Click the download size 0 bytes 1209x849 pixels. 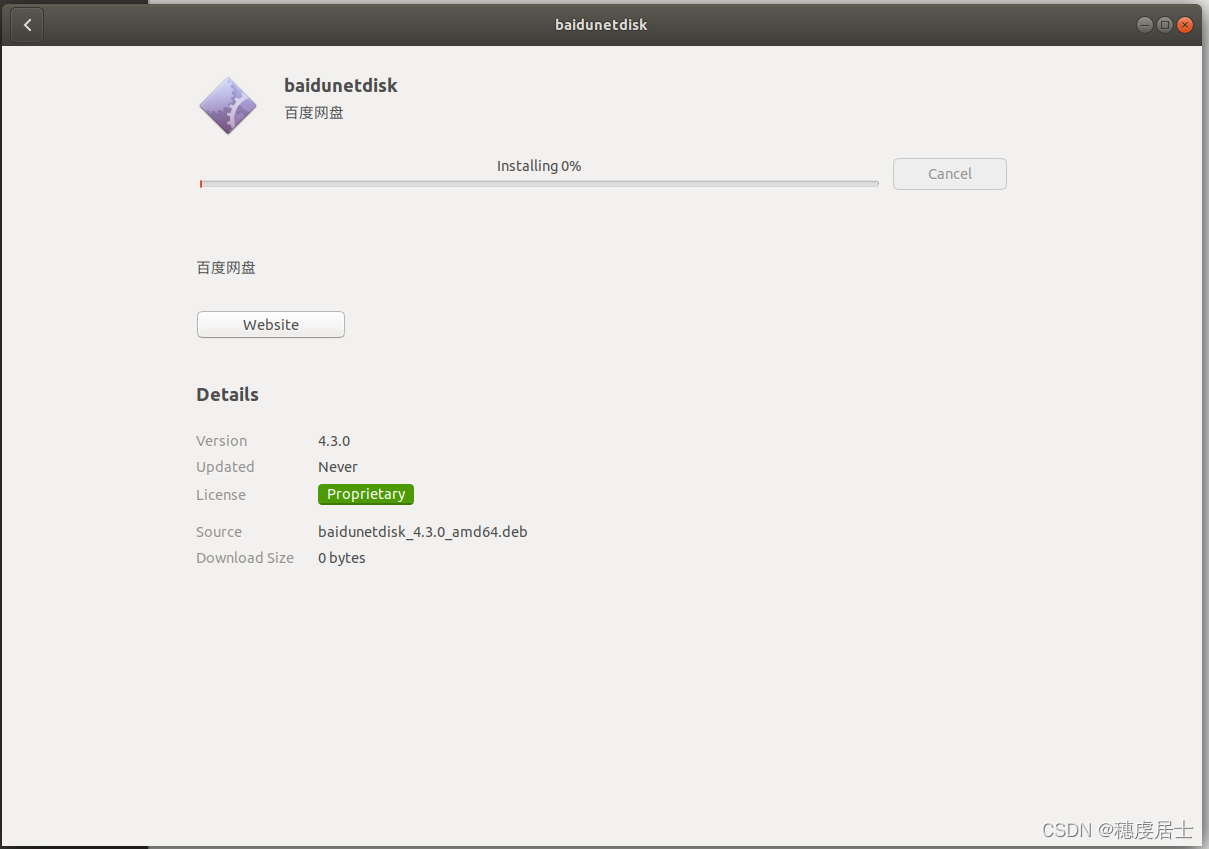[x=342, y=558]
